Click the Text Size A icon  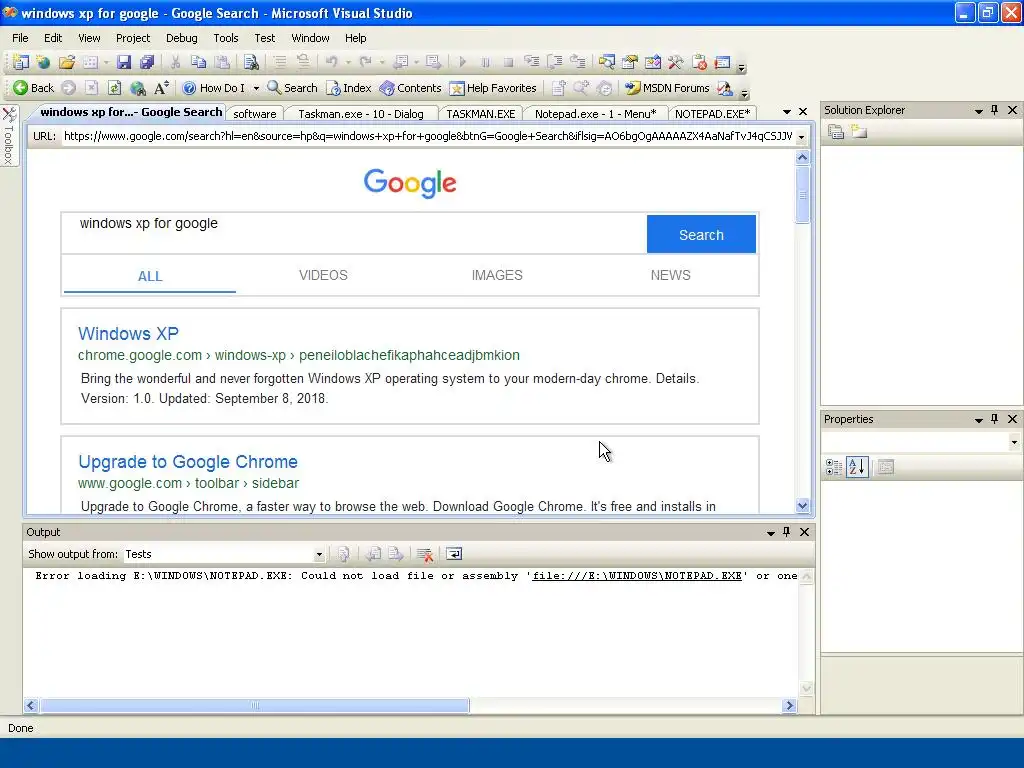click(x=161, y=88)
